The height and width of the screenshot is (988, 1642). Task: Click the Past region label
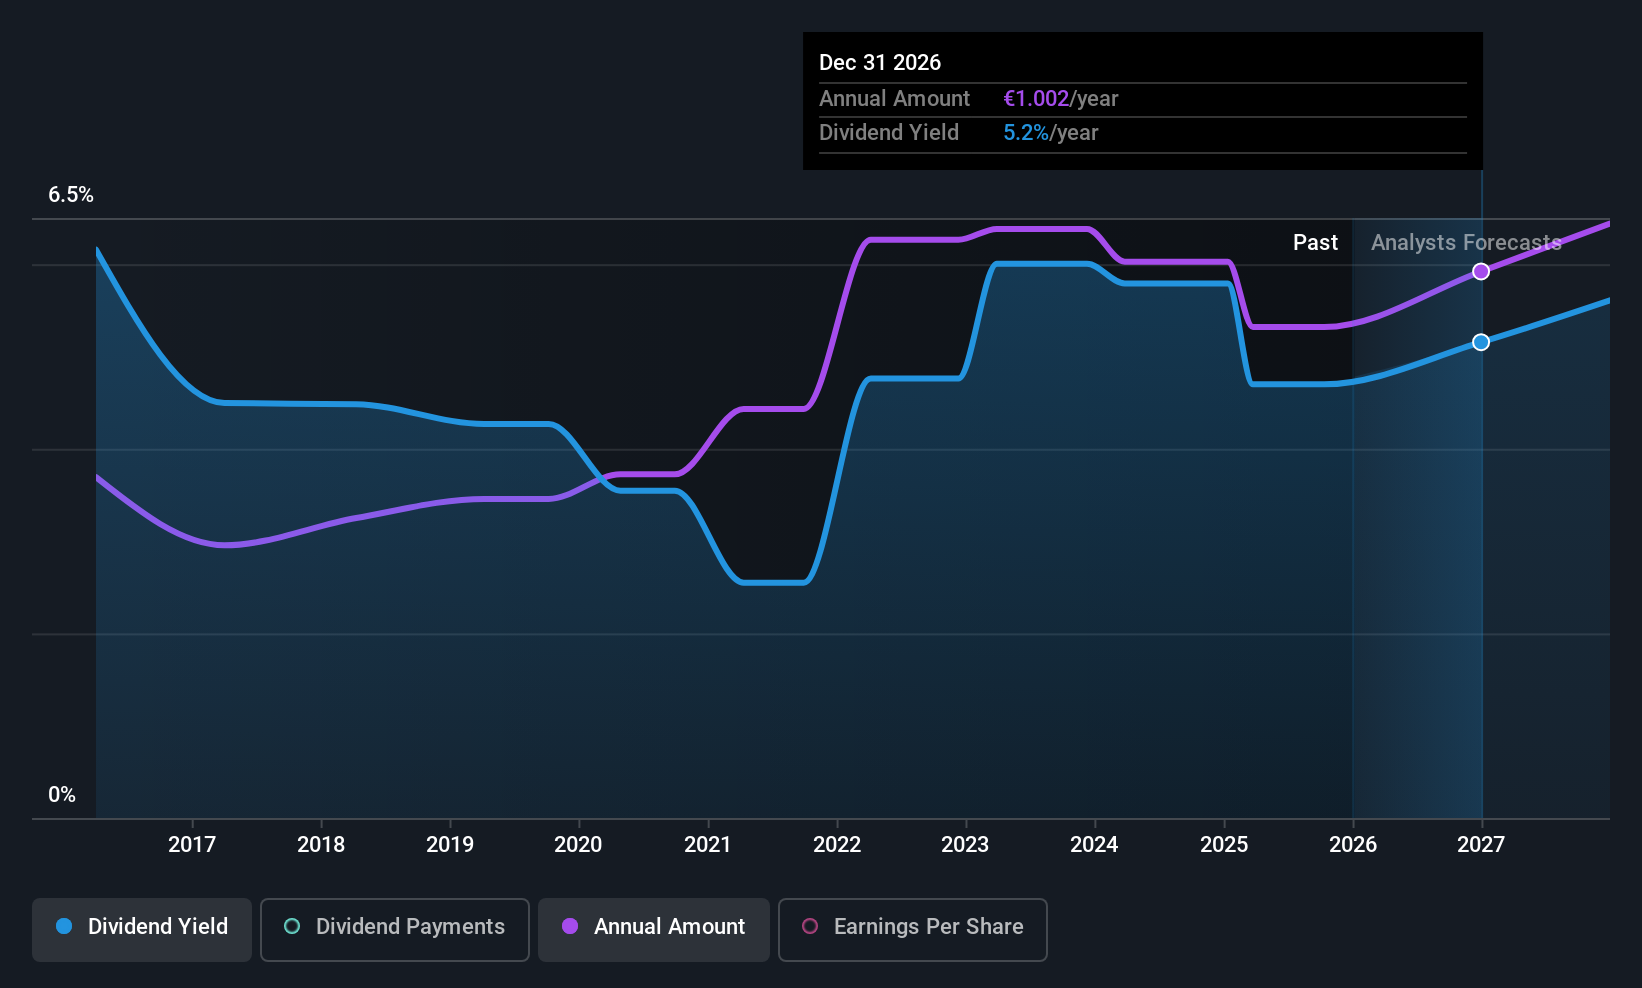[1315, 243]
